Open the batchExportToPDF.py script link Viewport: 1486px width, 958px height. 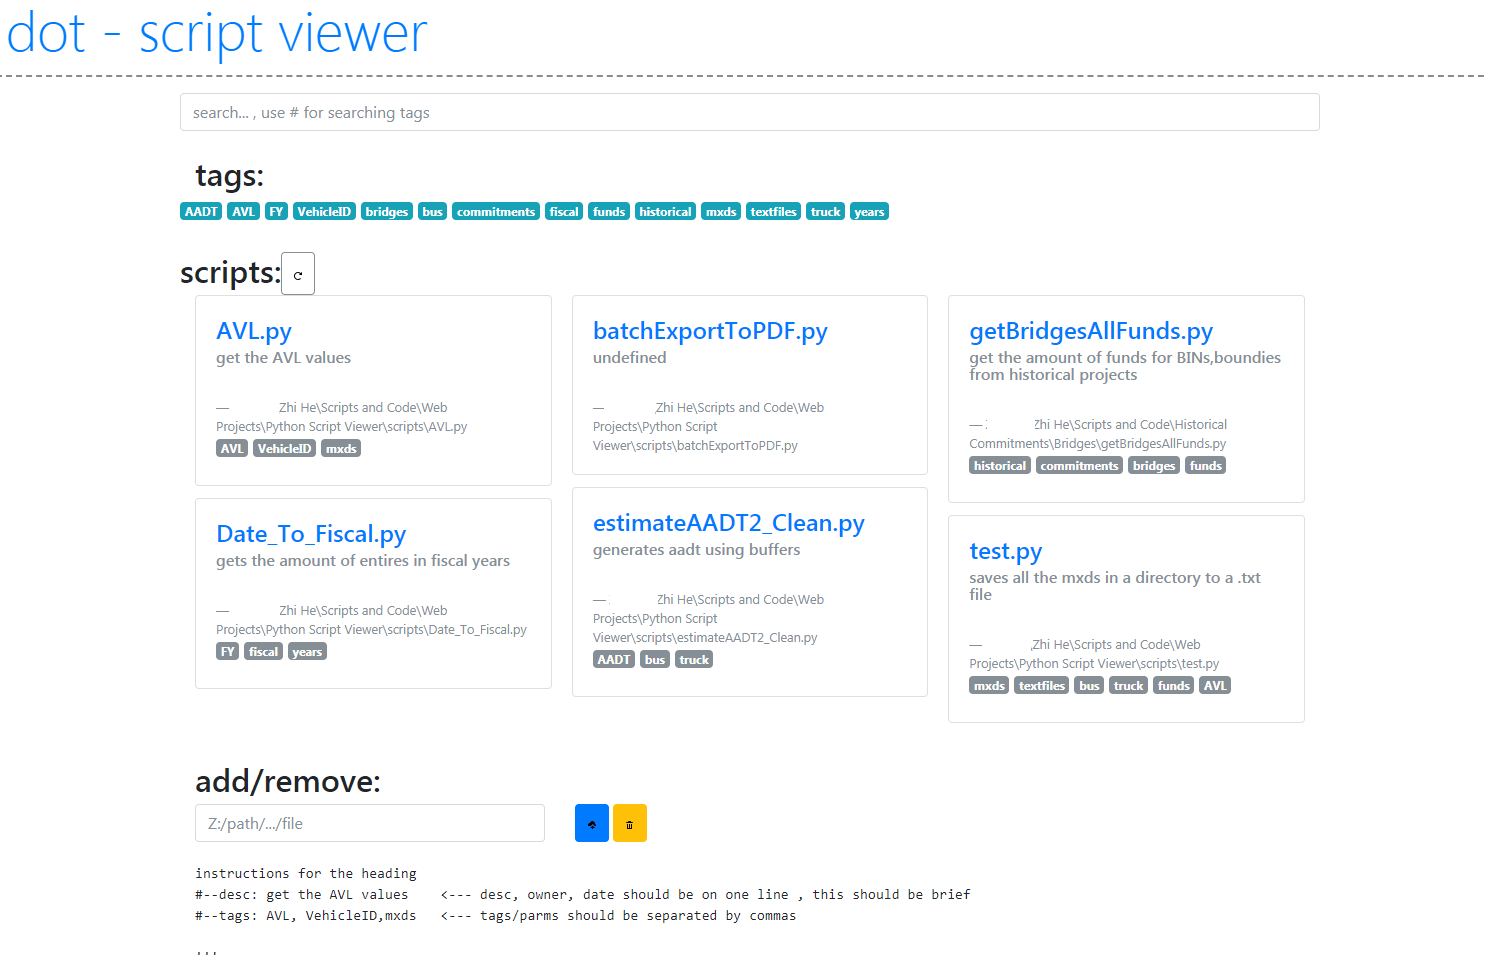pos(710,331)
